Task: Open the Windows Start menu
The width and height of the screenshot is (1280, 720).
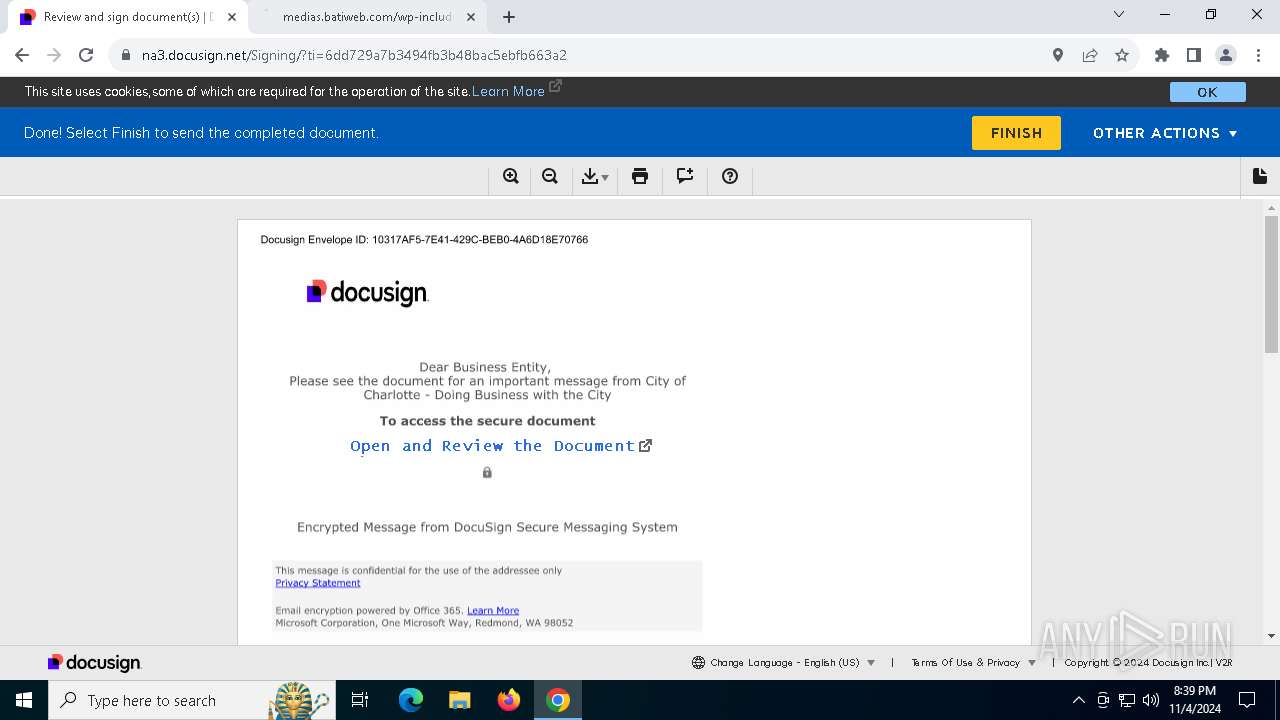Action: [24, 700]
